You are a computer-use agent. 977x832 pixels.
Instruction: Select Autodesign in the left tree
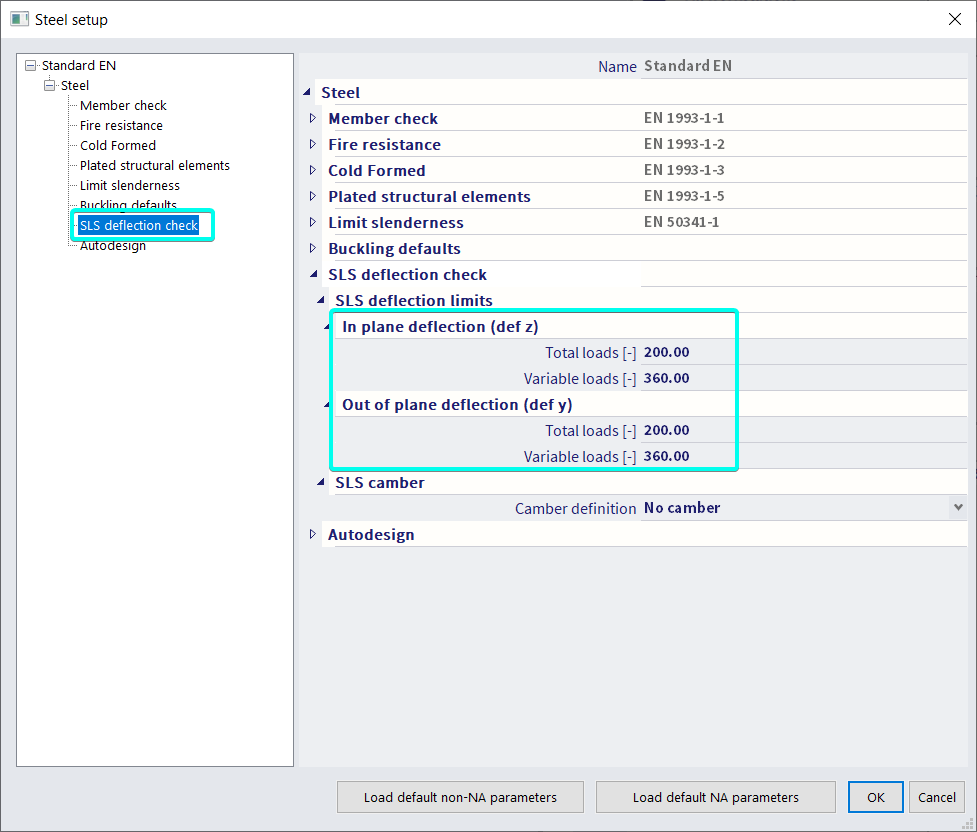[112, 245]
